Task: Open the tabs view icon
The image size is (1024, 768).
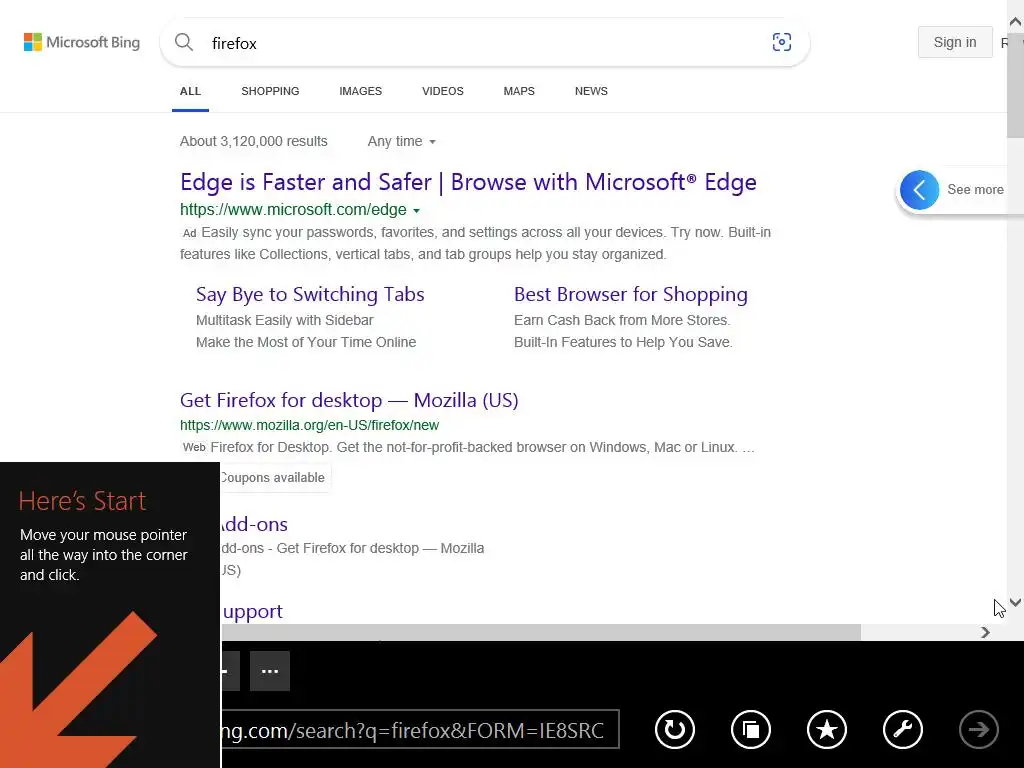Action: [751, 730]
